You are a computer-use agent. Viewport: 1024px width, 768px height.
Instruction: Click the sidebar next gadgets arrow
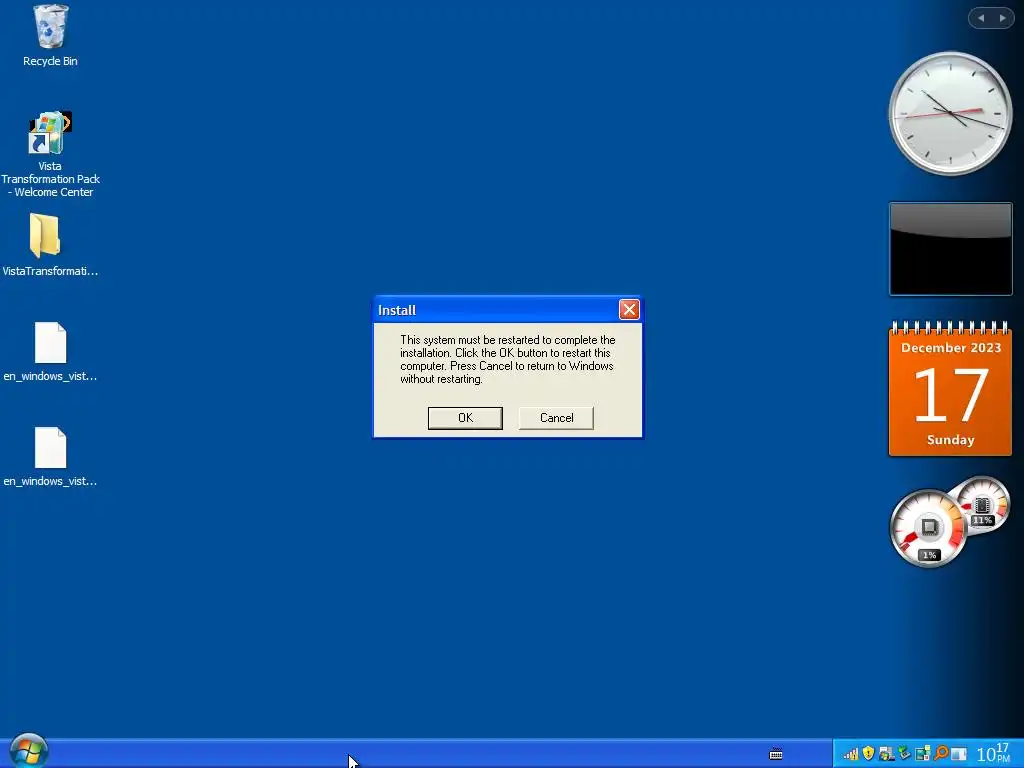click(x=1002, y=18)
